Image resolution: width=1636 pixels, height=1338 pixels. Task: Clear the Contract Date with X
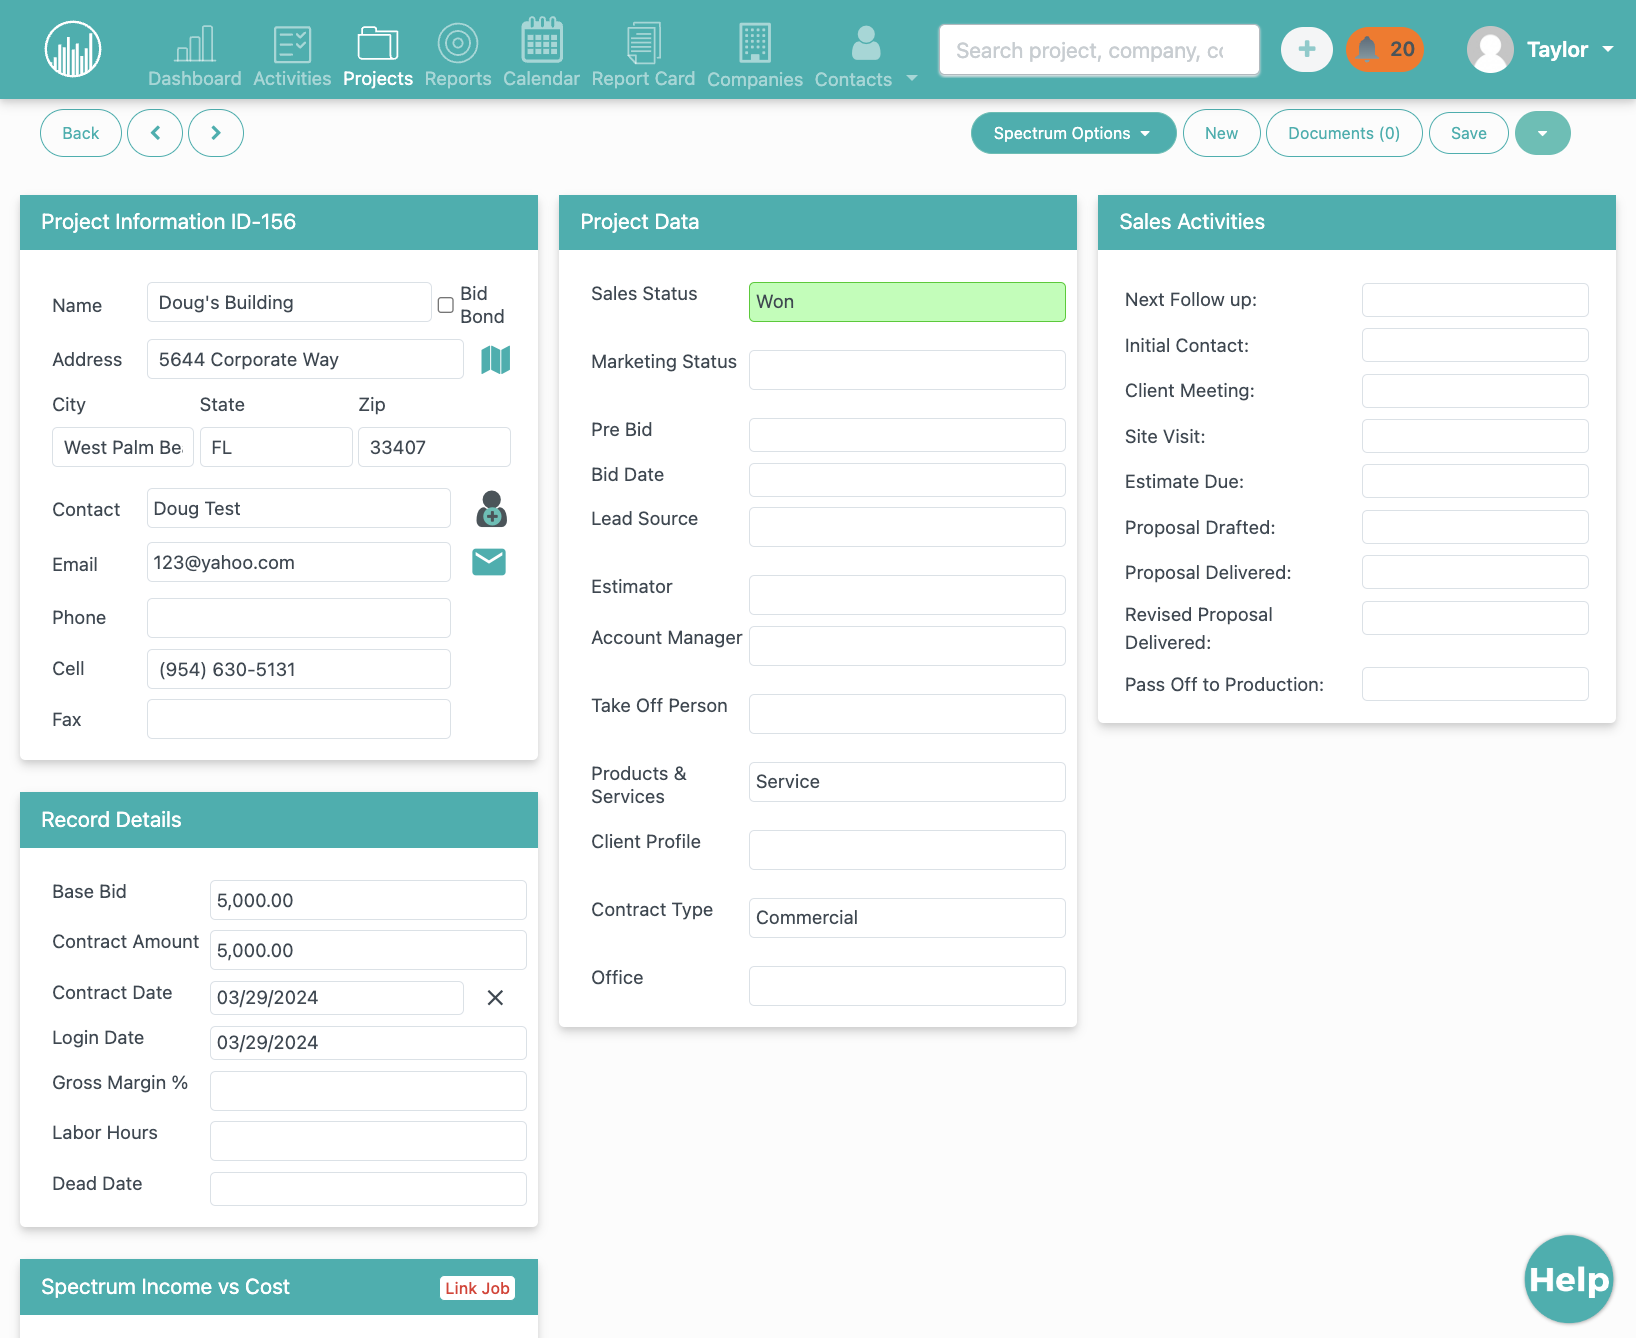pyautogui.click(x=495, y=997)
